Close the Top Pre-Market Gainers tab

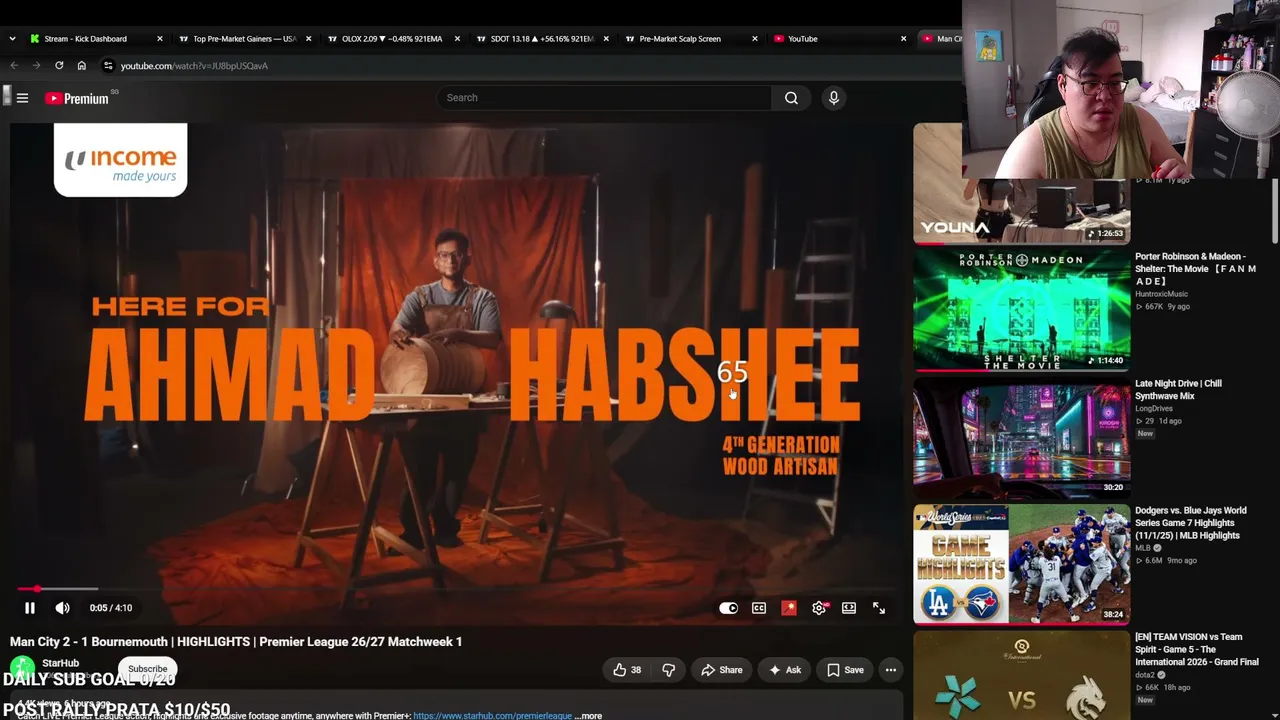coord(308,39)
